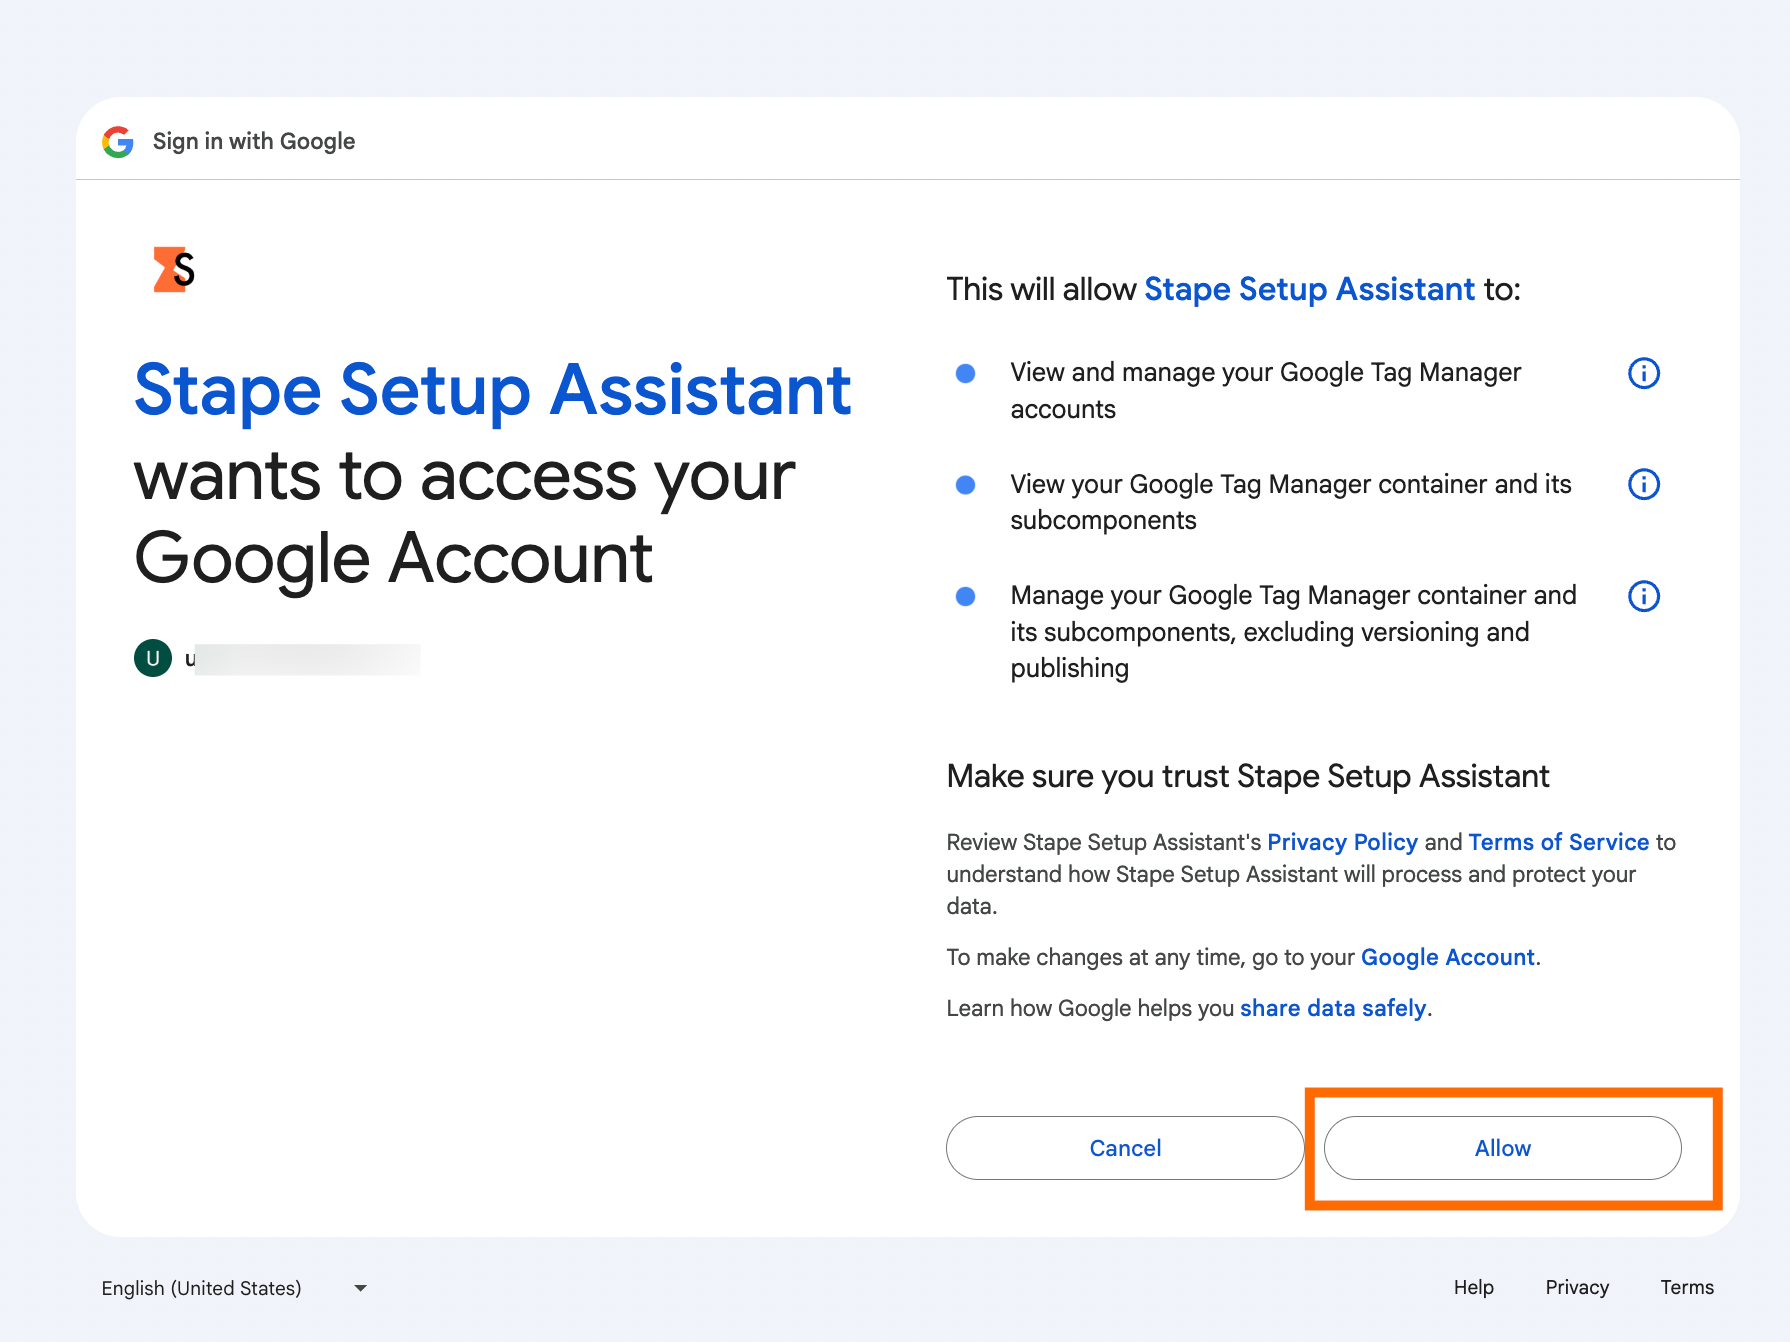Click the green U account avatar
Screen dimensions: 1790x1342
tap(153, 658)
